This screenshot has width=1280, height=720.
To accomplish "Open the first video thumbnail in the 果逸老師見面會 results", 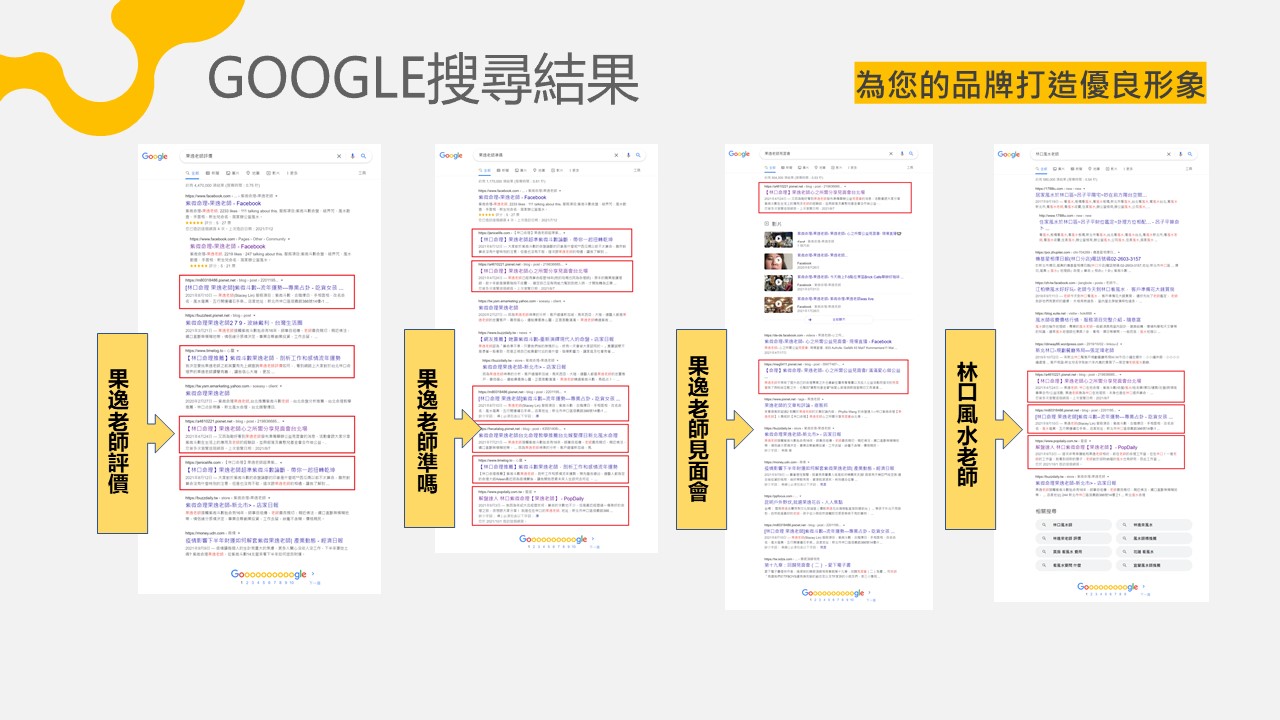I will coord(779,239).
